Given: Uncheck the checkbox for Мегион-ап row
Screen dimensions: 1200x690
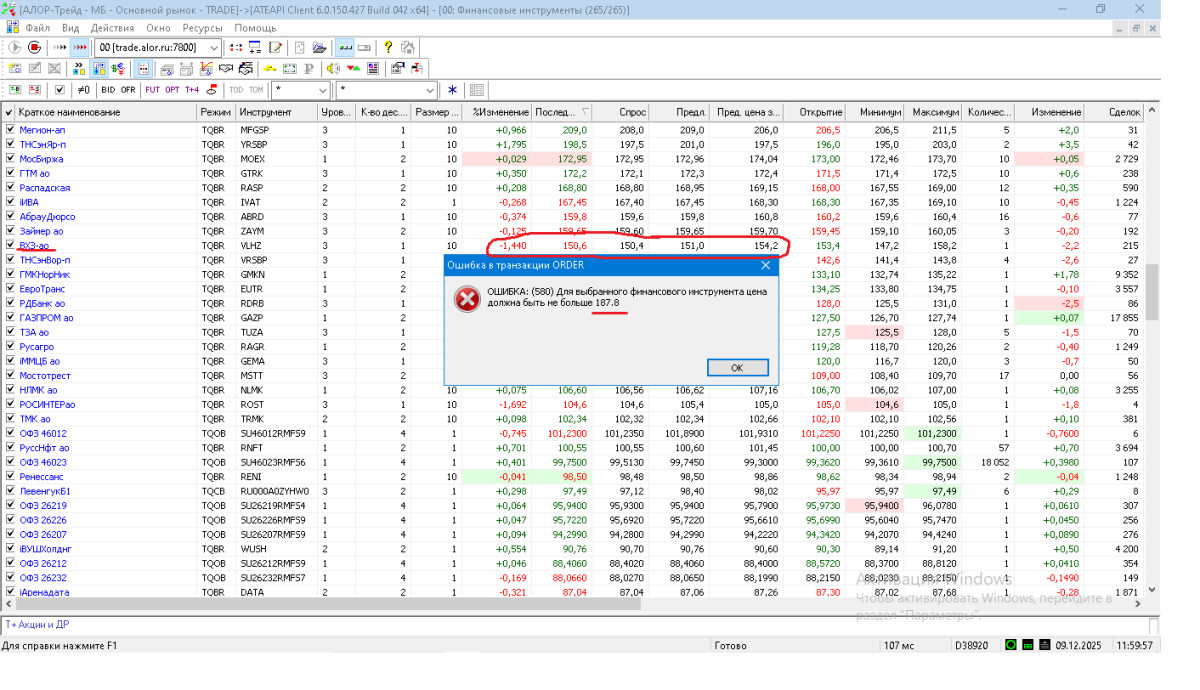Looking at the screenshot, I should tap(10, 130).
